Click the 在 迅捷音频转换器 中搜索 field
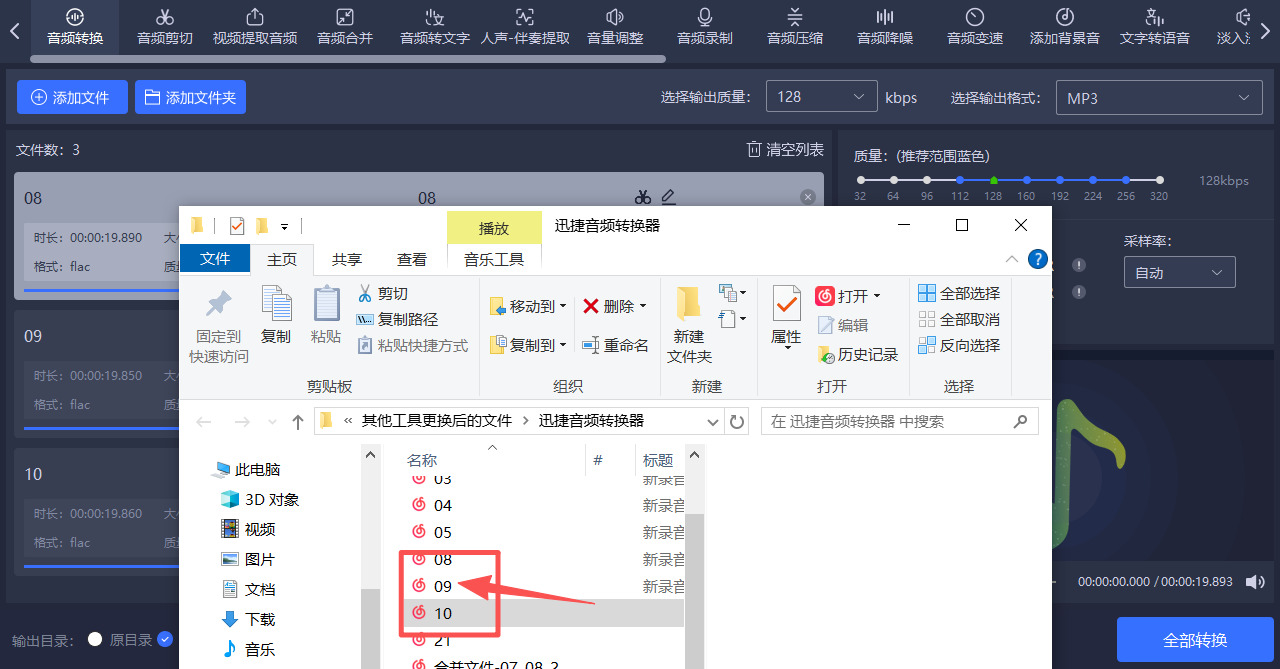Image resolution: width=1280 pixels, height=669 pixels. coord(899,421)
